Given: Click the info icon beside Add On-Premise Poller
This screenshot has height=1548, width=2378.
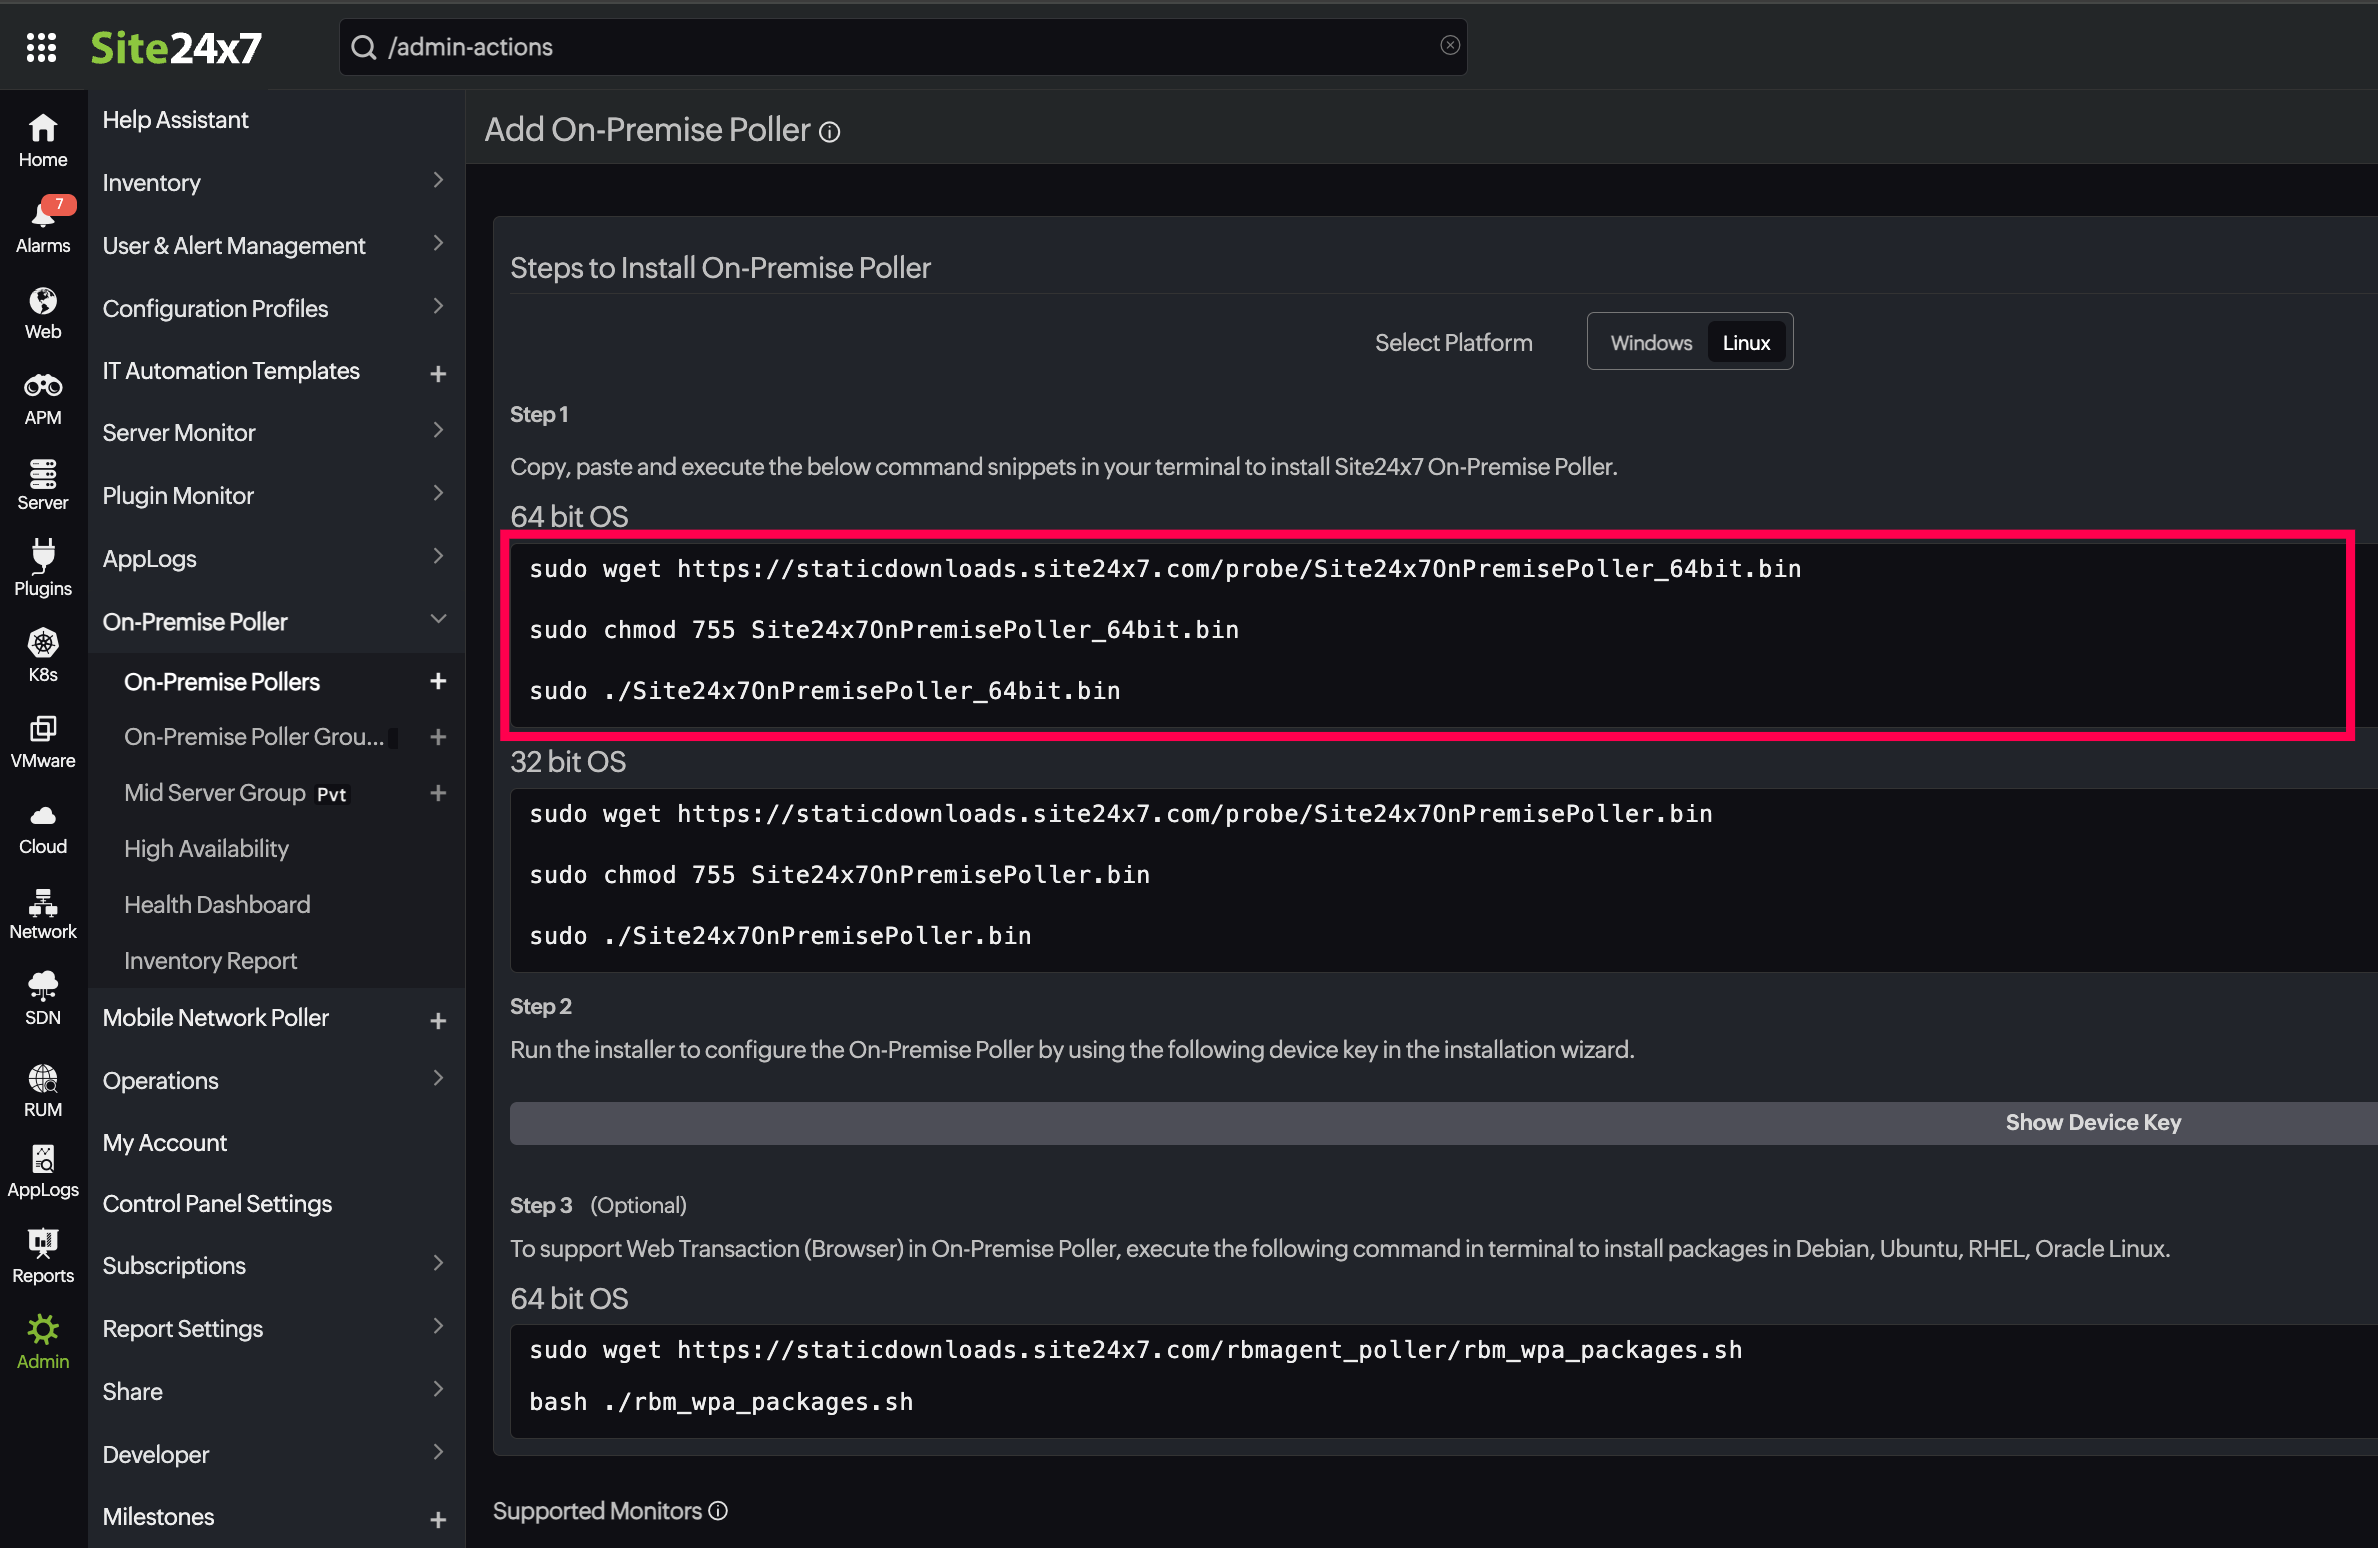Looking at the screenshot, I should pyautogui.click(x=830, y=132).
